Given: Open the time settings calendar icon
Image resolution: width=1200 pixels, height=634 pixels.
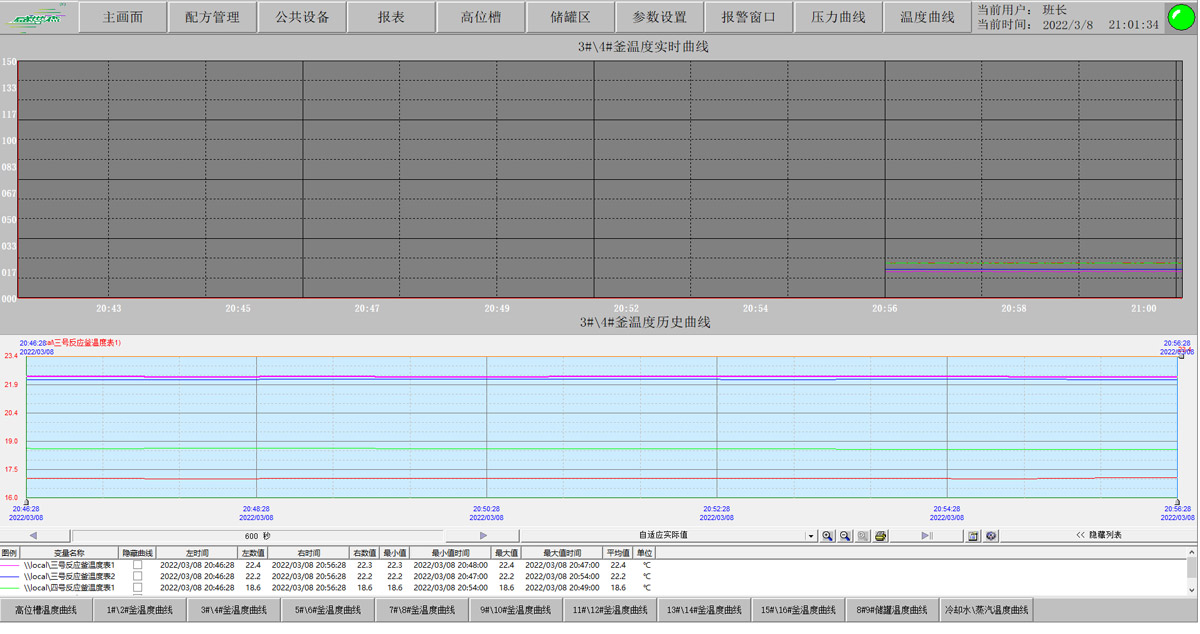Looking at the screenshot, I should pyautogui.click(x=973, y=536).
